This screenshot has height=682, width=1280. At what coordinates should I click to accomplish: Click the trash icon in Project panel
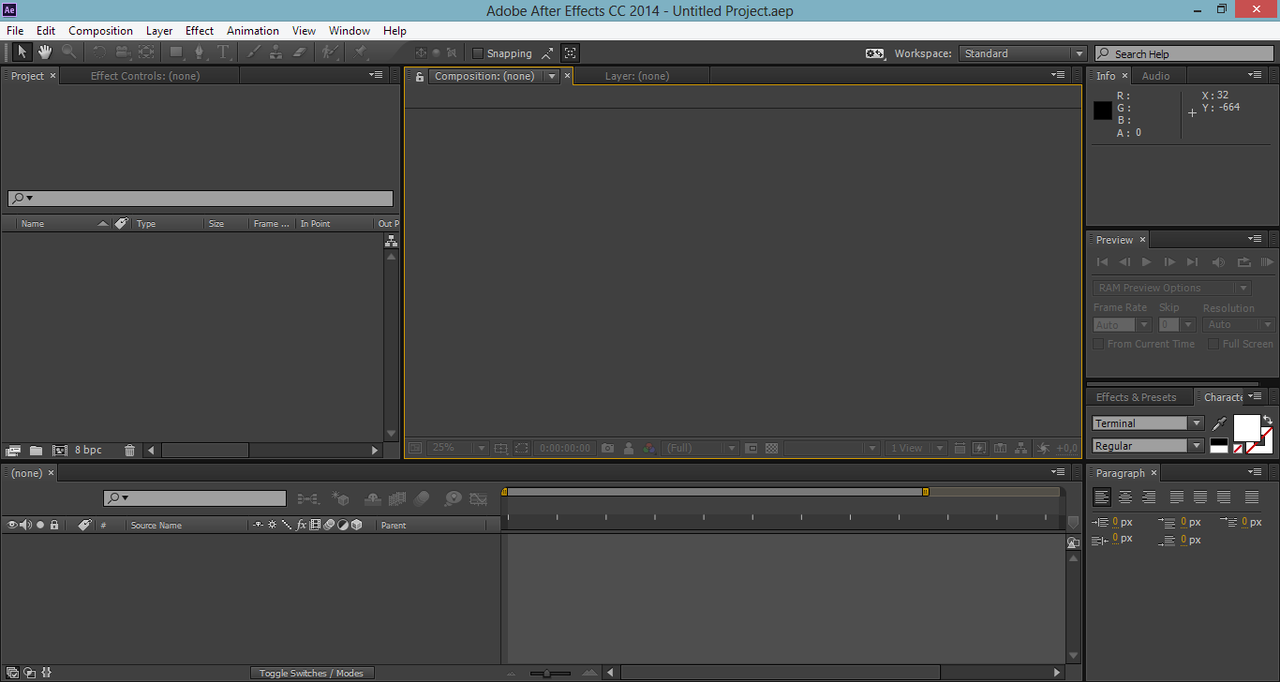coord(129,451)
